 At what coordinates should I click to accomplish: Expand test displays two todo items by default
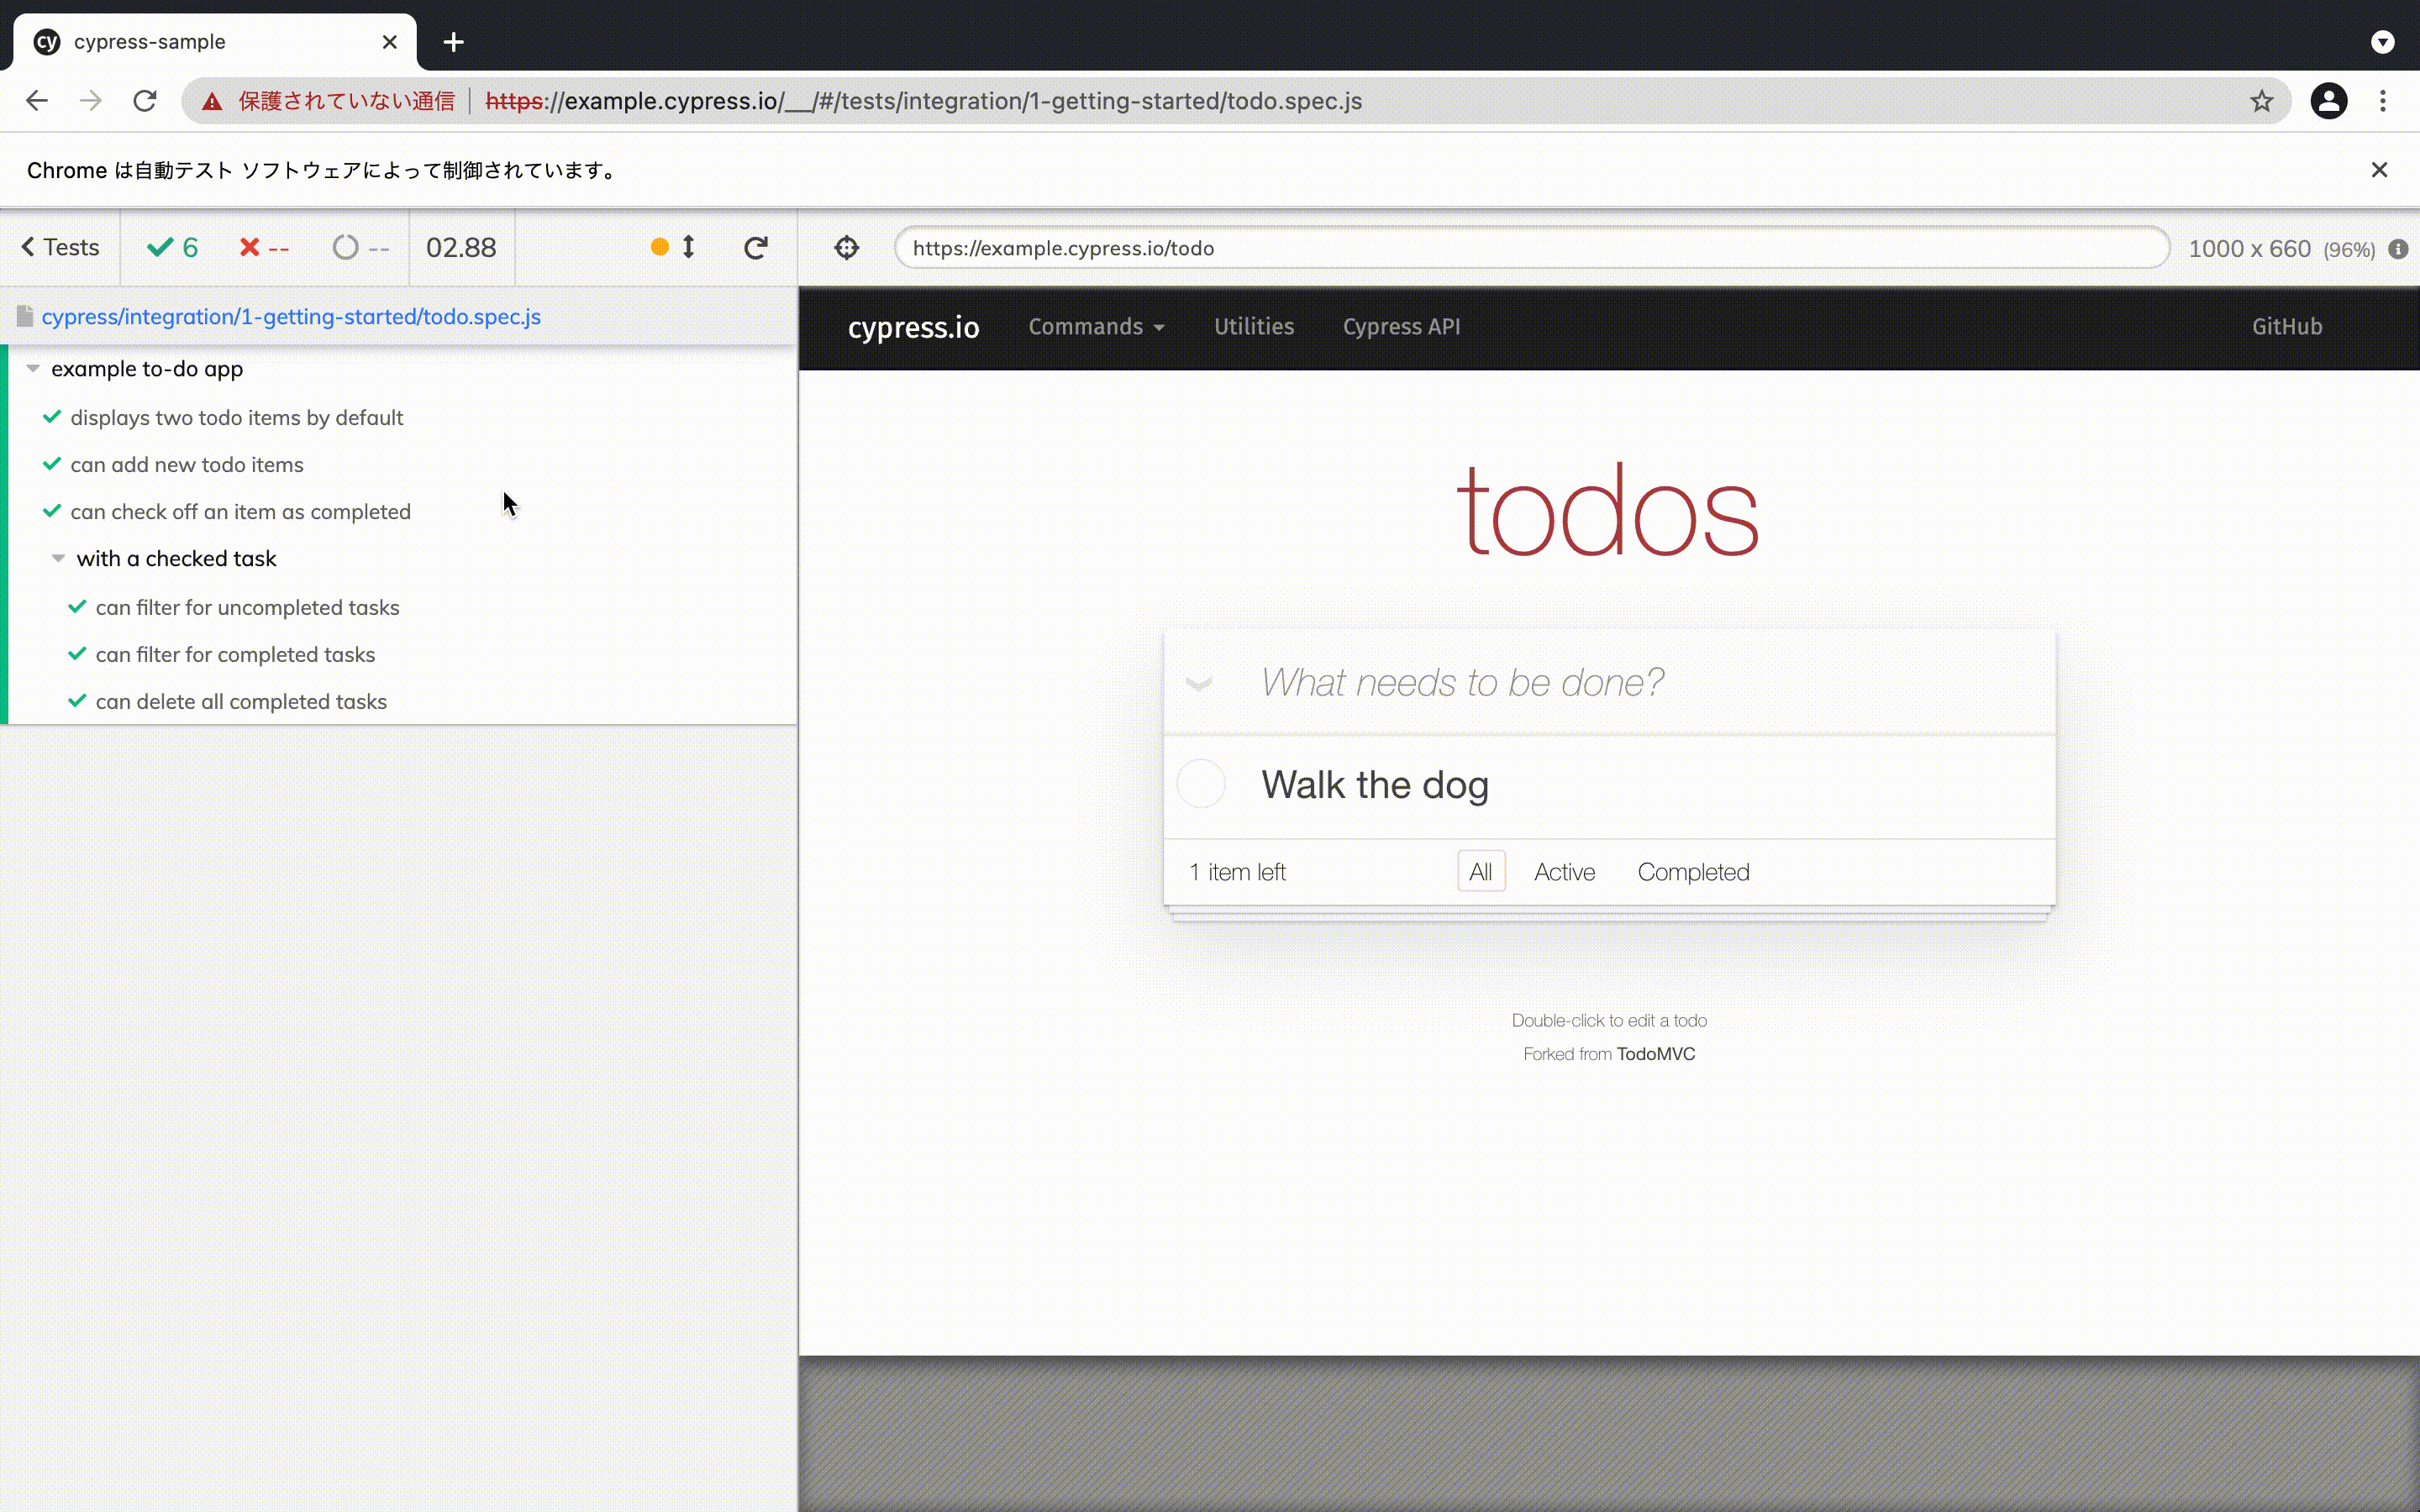point(236,418)
